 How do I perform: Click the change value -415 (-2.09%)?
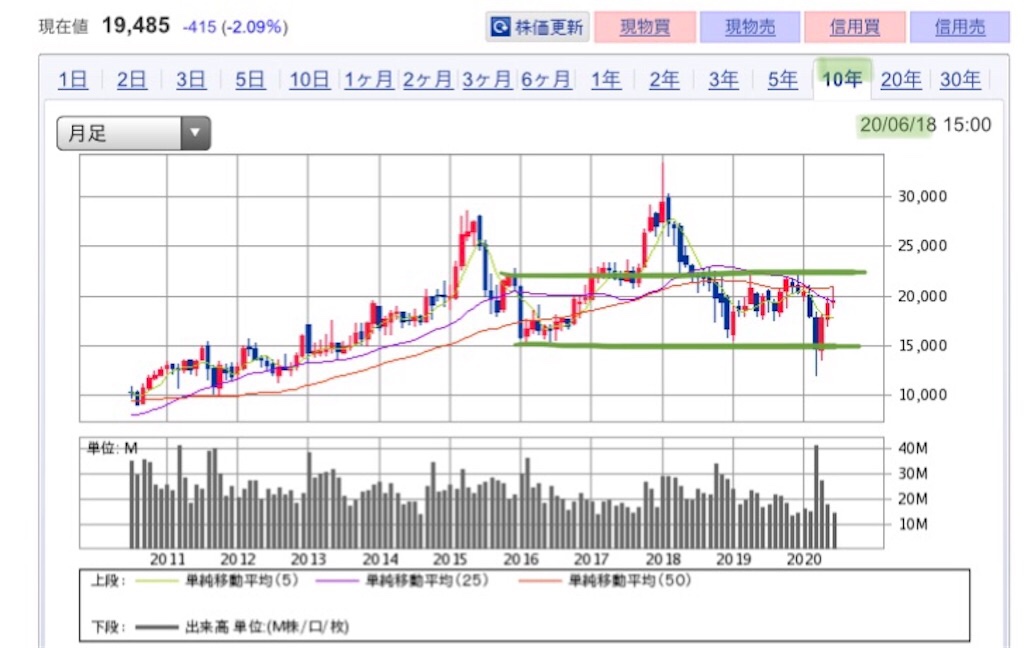235,27
